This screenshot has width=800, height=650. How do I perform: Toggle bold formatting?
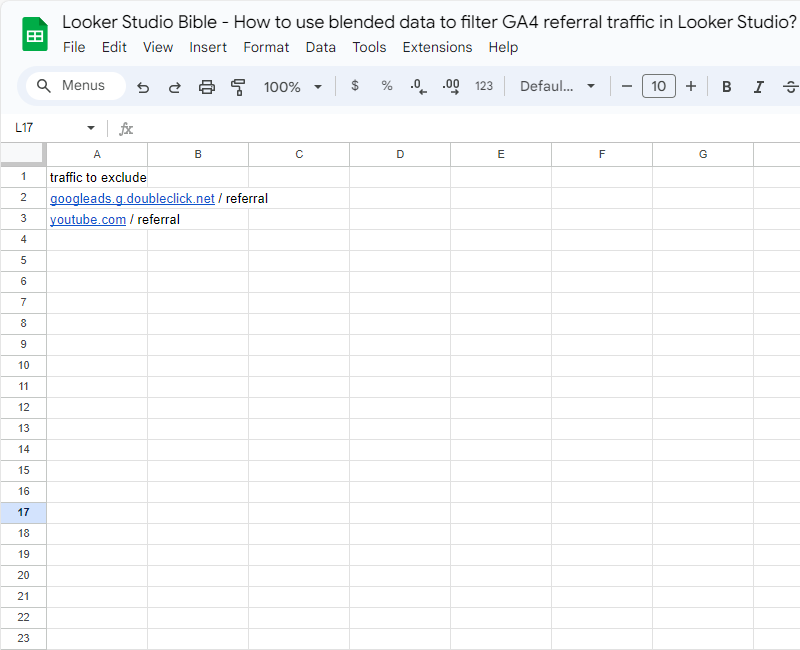pyautogui.click(x=727, y=87)
